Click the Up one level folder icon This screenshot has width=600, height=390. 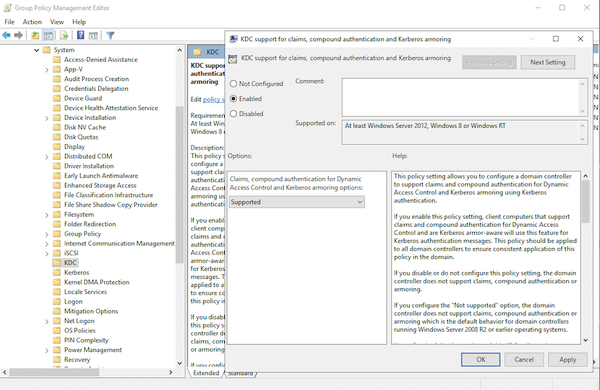point(35,36)
